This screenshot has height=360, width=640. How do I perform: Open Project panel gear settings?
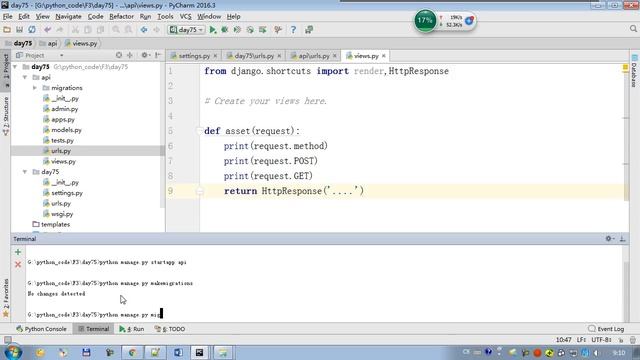pyautogui.click(x=144, y=55)
